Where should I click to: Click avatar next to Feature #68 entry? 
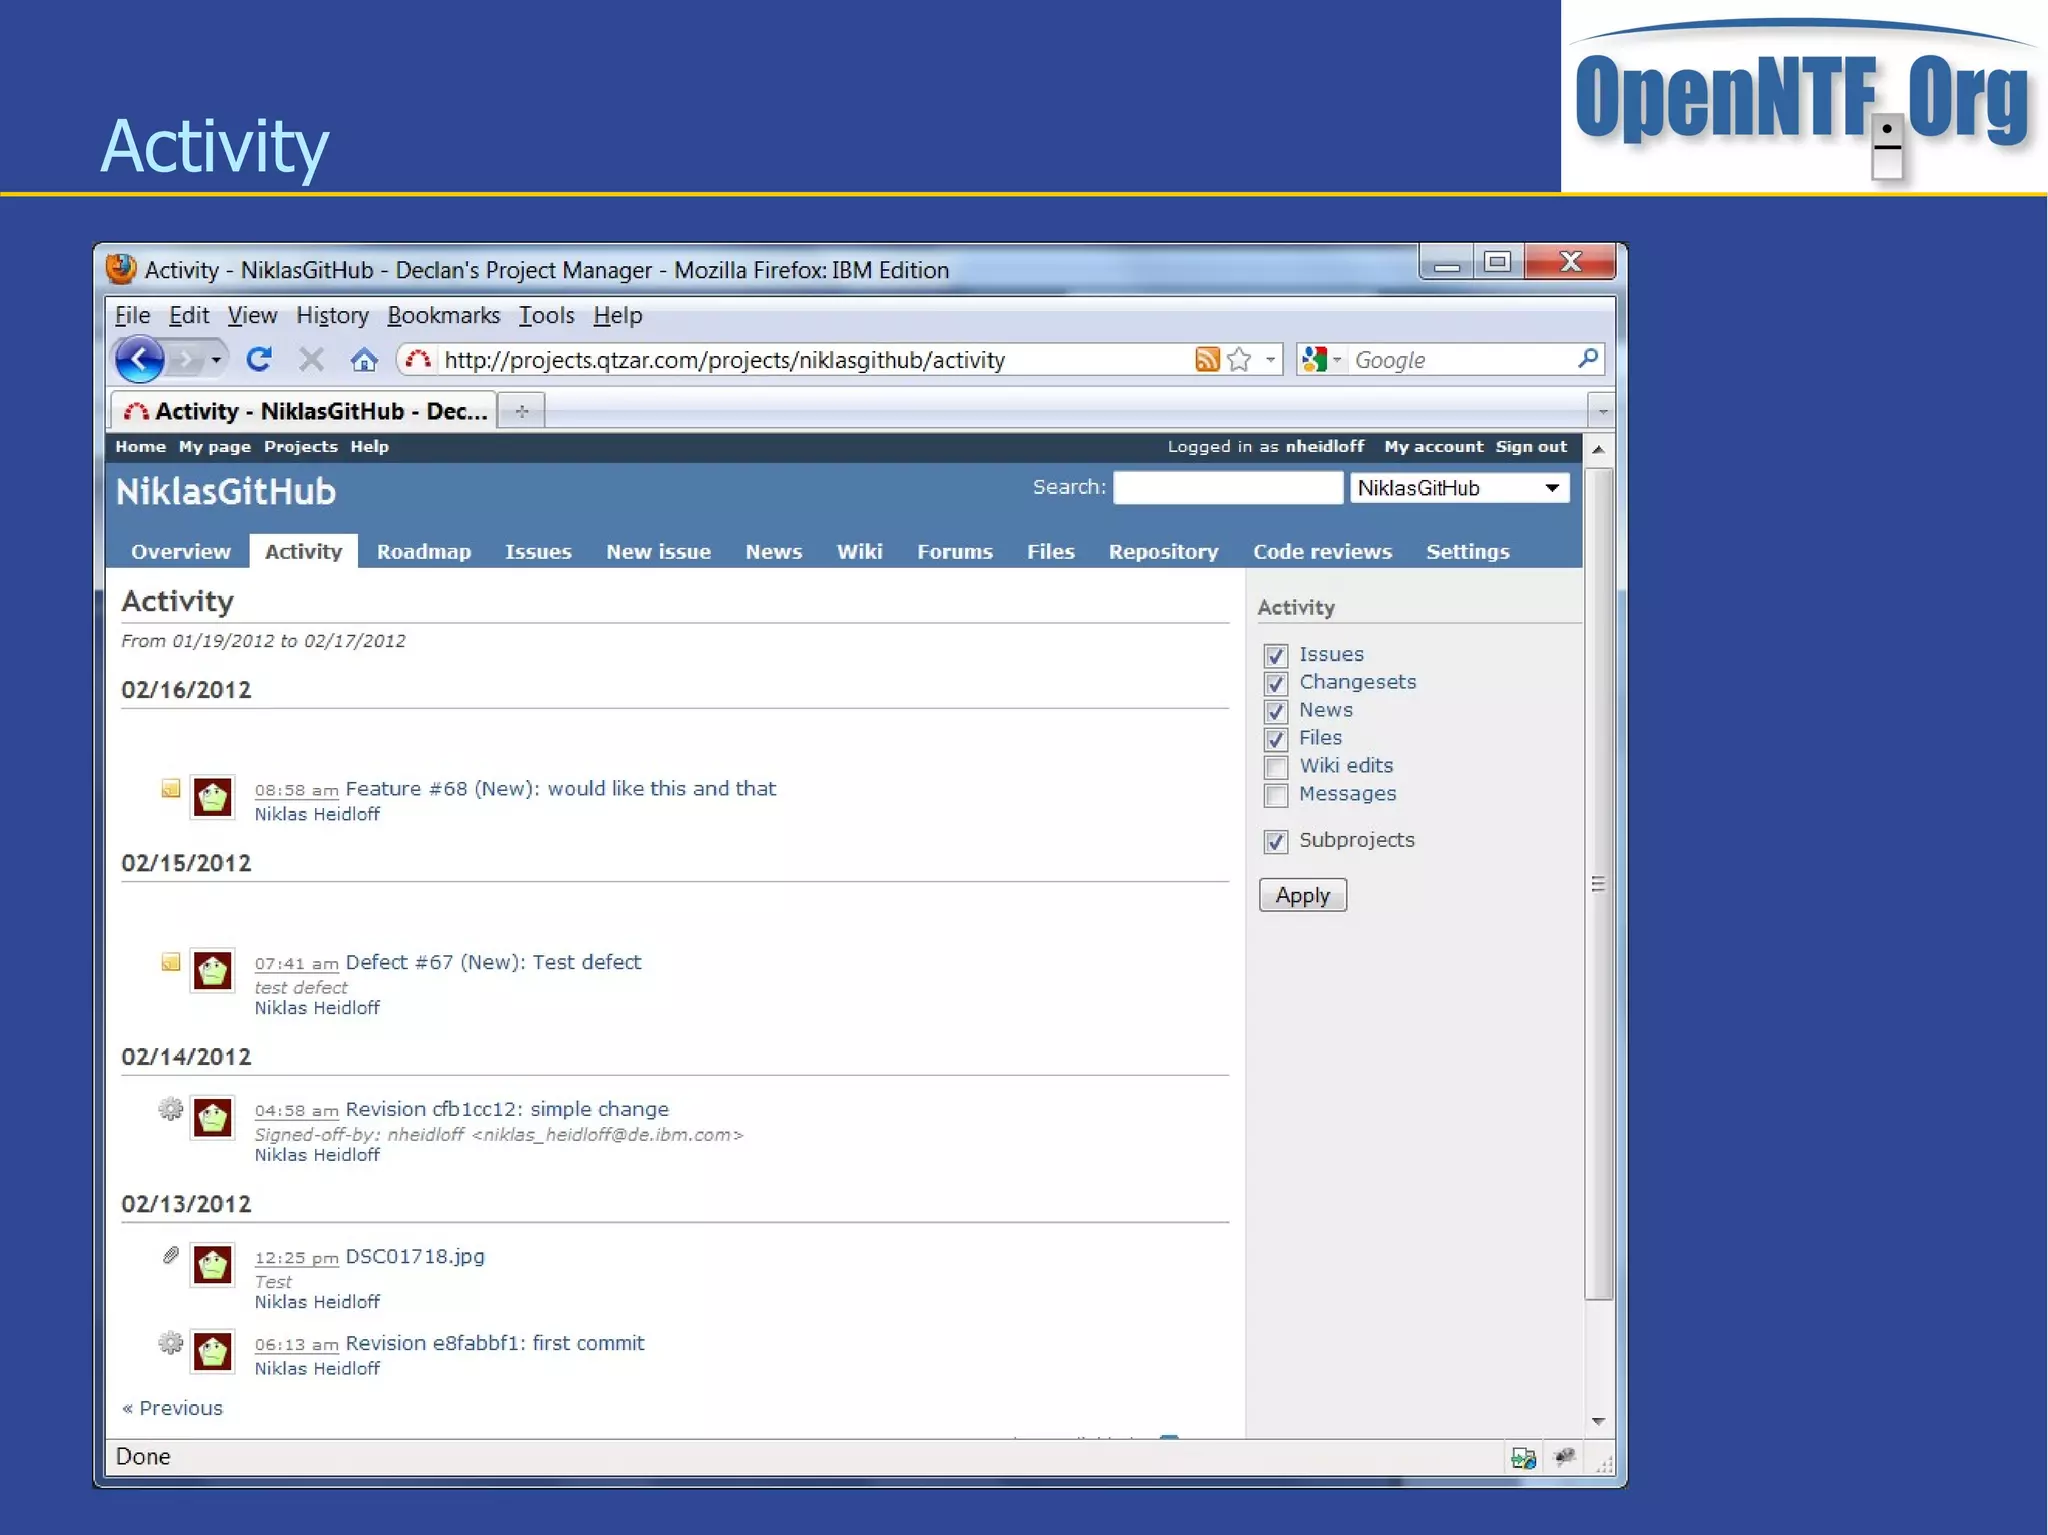(213, 798)
